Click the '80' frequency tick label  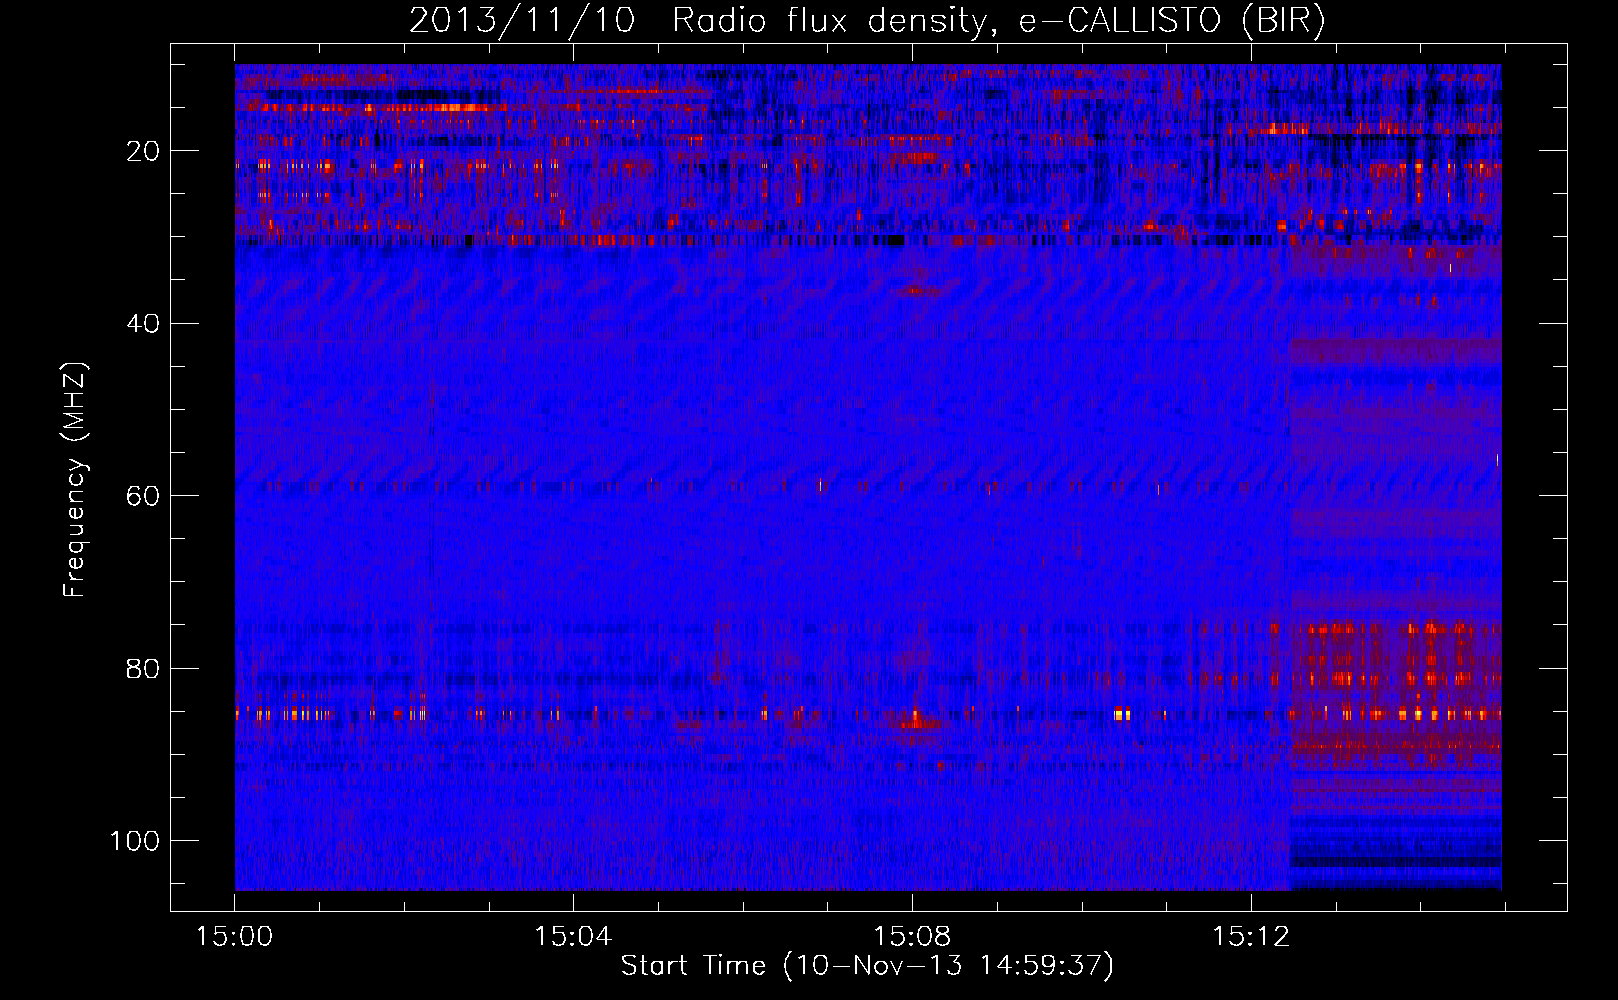pos(143,668)
